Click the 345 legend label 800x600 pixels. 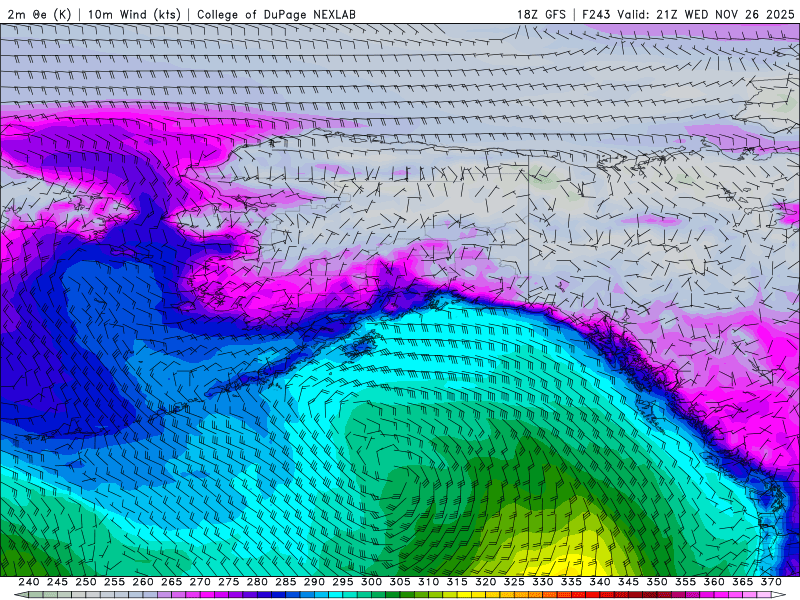[629, 582]
